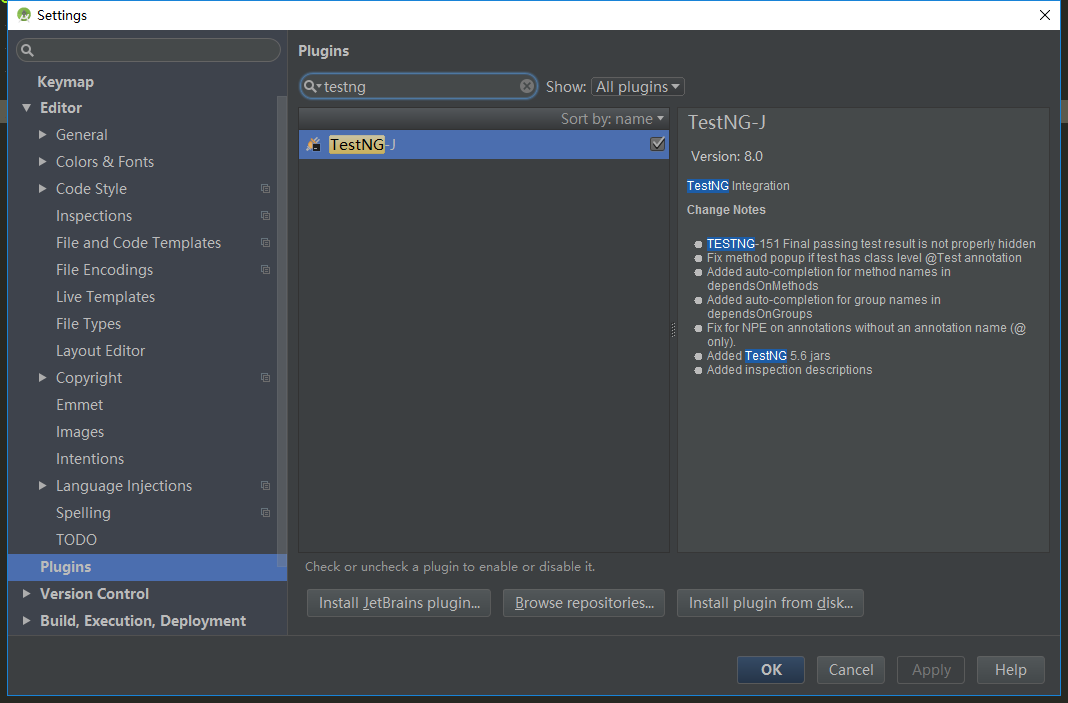Click the Android Studio Settings title icon

[24, 14]
